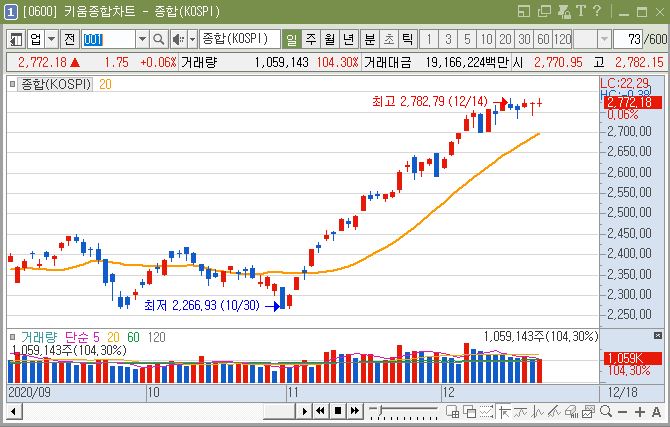
Task: Select the 월 monthly period toggle
Action: [x=330, y=40]
